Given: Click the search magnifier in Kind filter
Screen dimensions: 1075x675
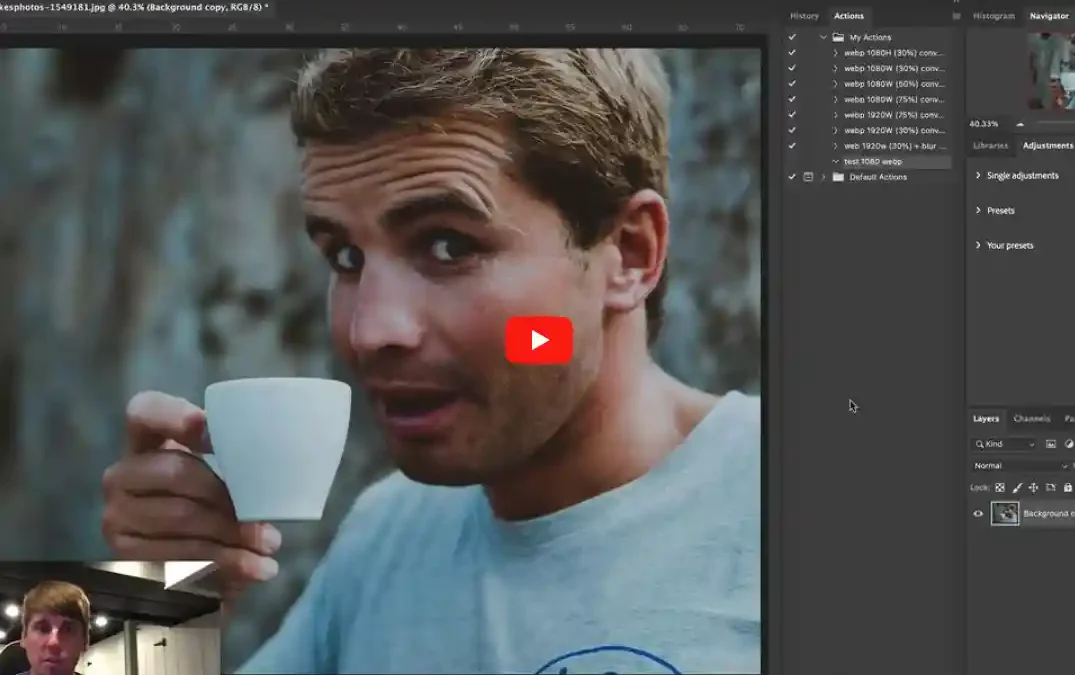Looking at the screenshot, I should click(x=980, y=444).
